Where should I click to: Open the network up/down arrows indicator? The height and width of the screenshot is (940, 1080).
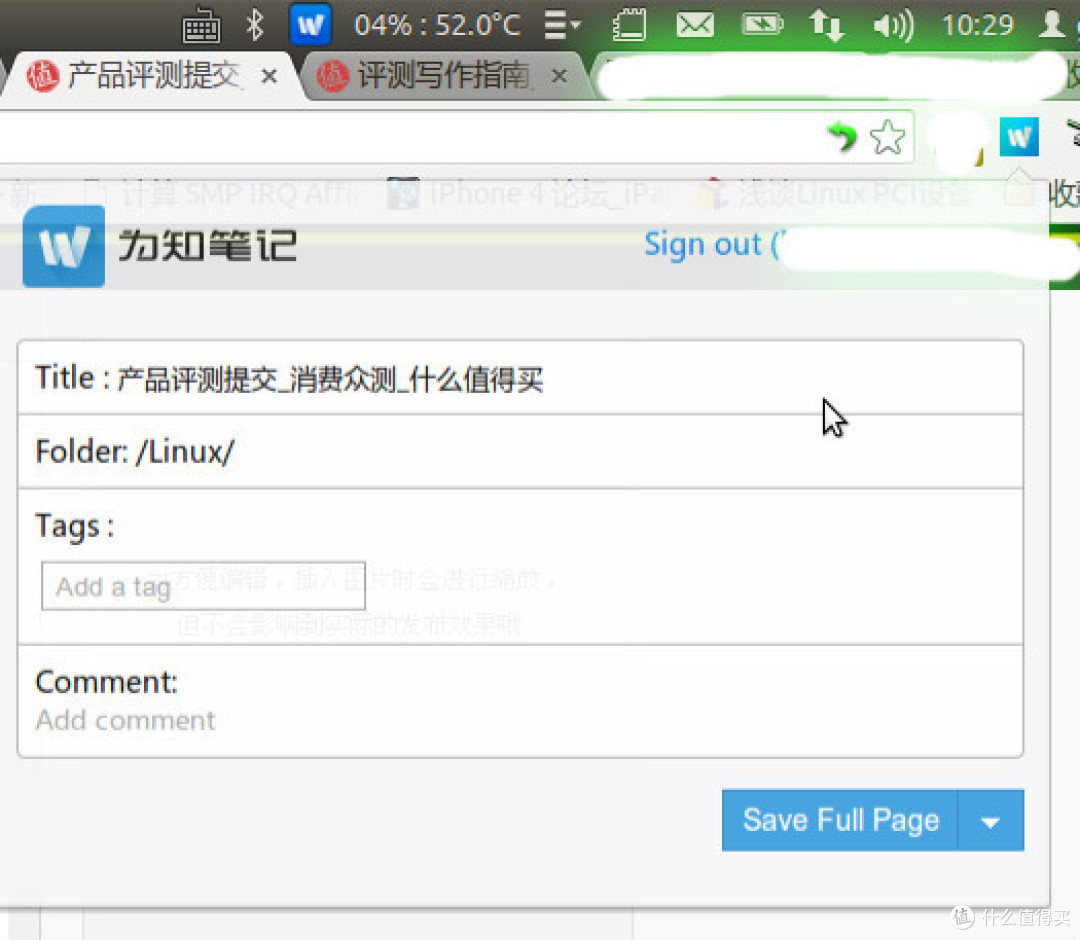coord(826,25)
